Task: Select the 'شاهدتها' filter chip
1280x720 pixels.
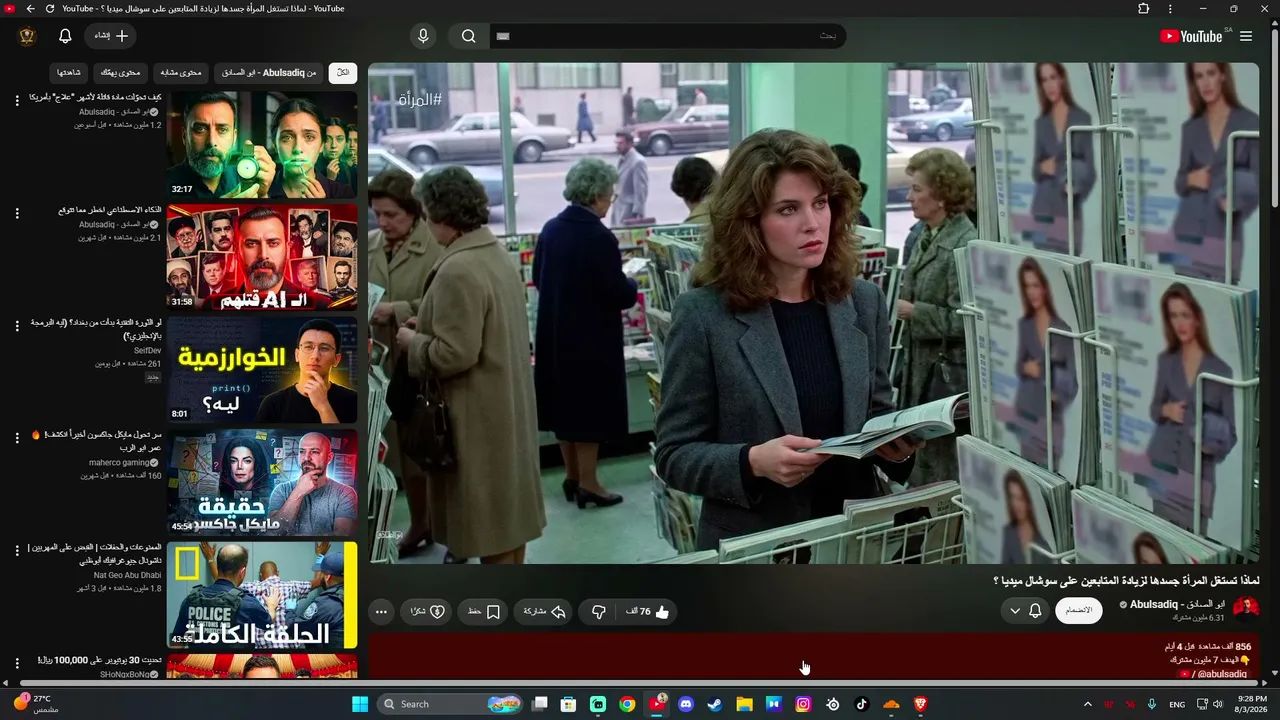Action: coord(69,73)
